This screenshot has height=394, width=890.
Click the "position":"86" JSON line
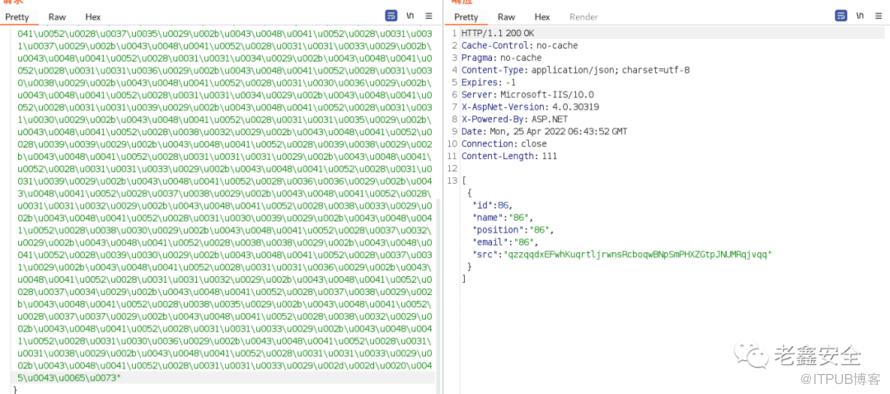tap(513, 230)
